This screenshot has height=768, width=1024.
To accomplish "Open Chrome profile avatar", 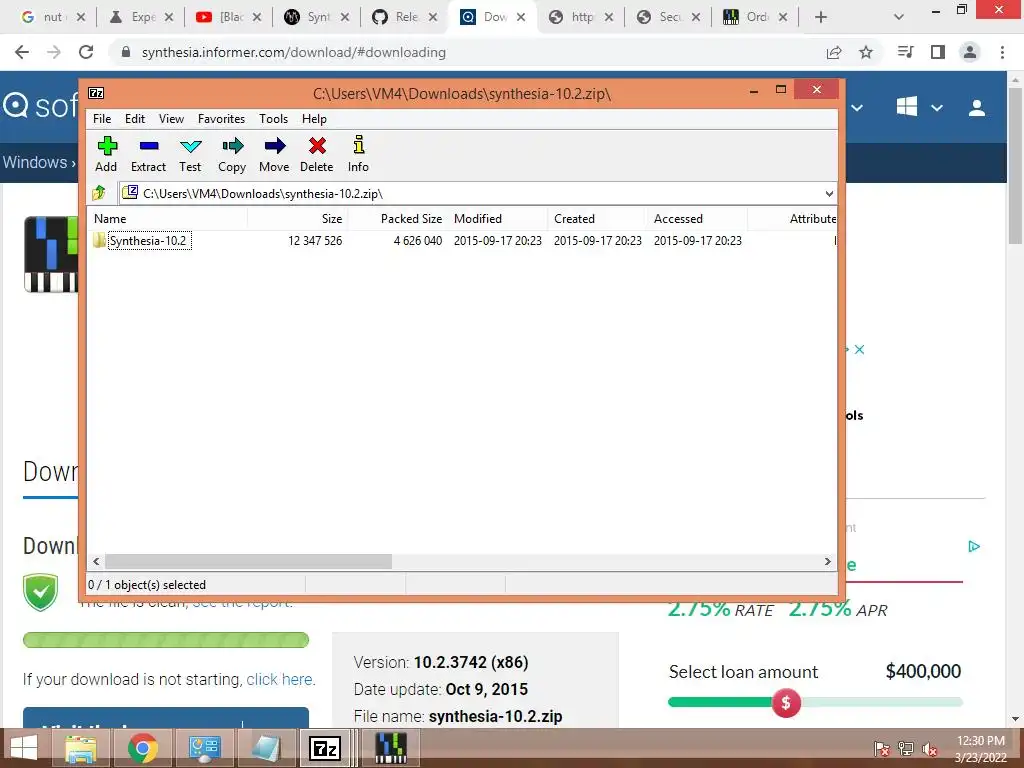I will (970, 52).
